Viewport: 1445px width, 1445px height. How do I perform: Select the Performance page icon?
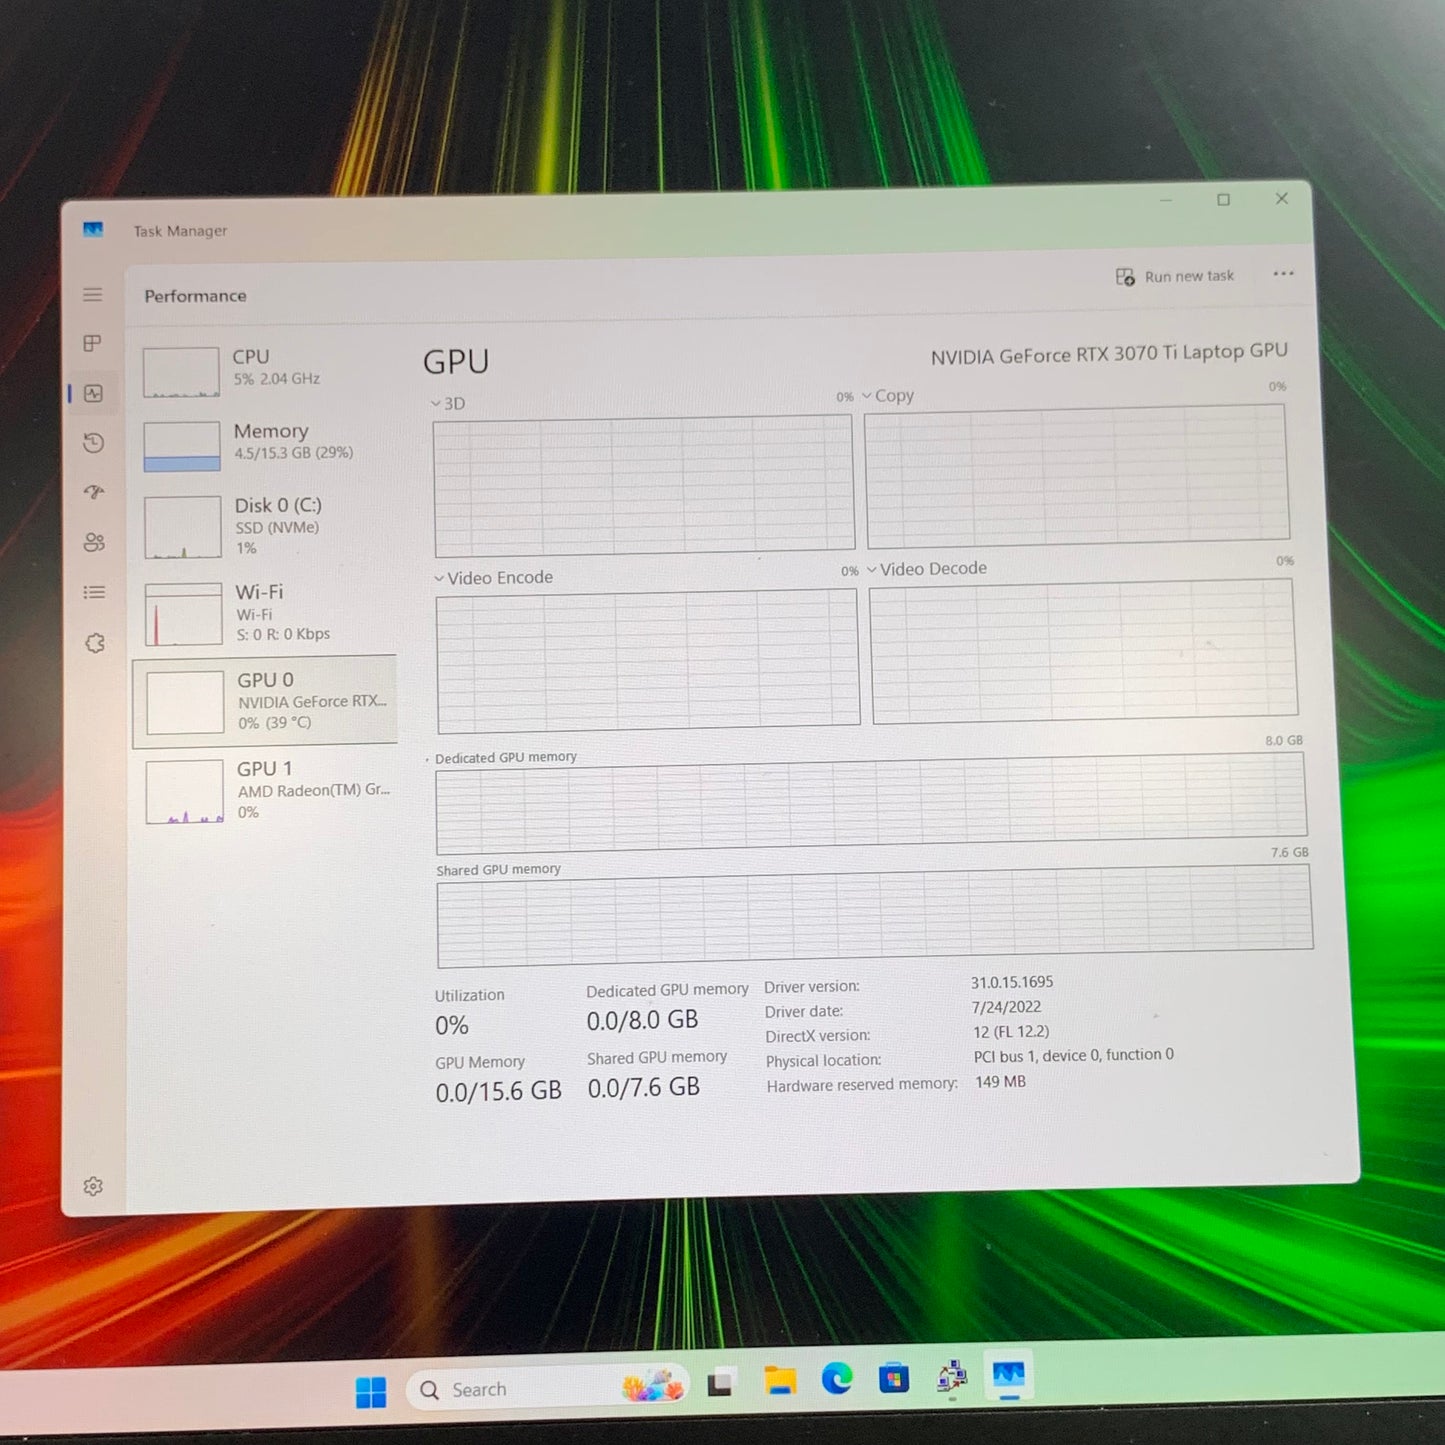point(94,394)
